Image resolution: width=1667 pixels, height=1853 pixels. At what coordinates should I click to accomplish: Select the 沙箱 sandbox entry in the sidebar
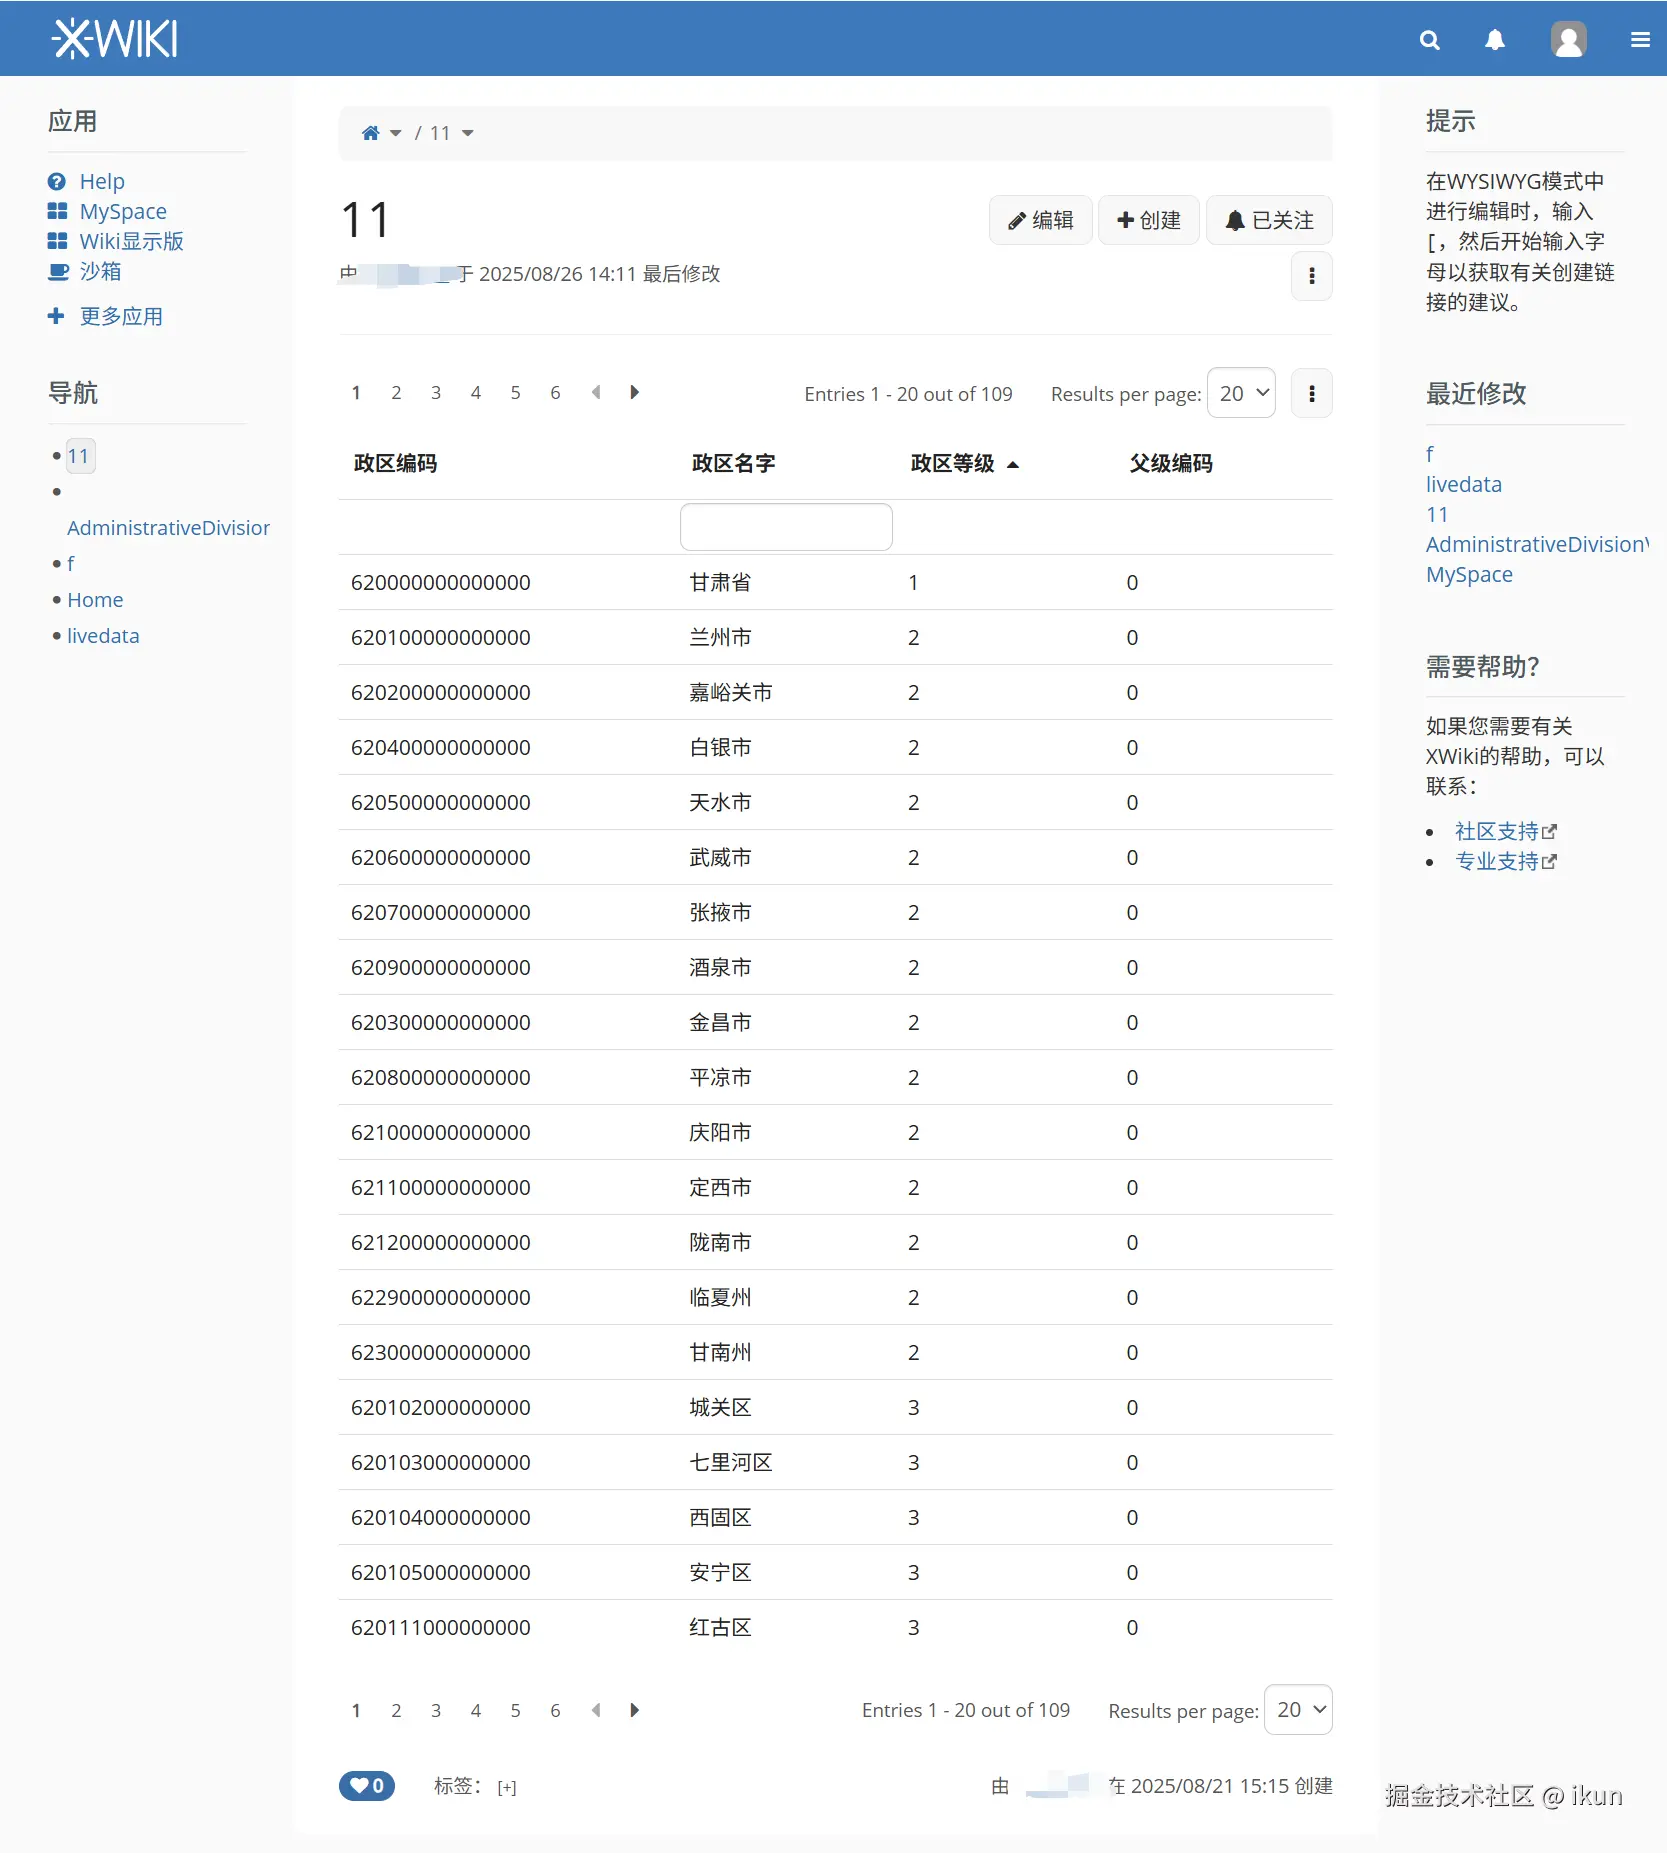point(100,271)
